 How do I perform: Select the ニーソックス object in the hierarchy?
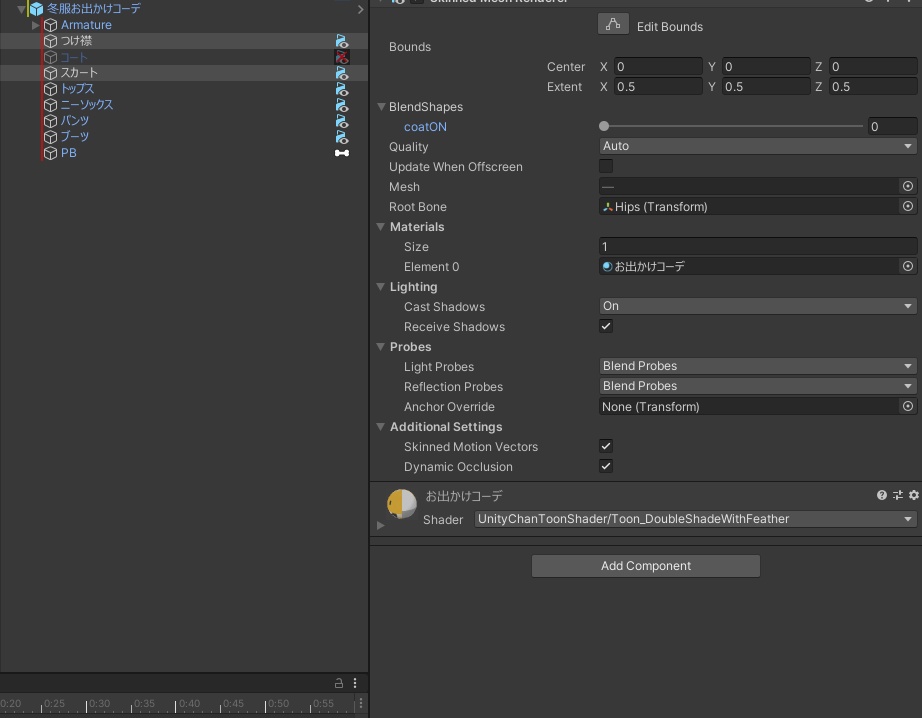pos(86,105)
